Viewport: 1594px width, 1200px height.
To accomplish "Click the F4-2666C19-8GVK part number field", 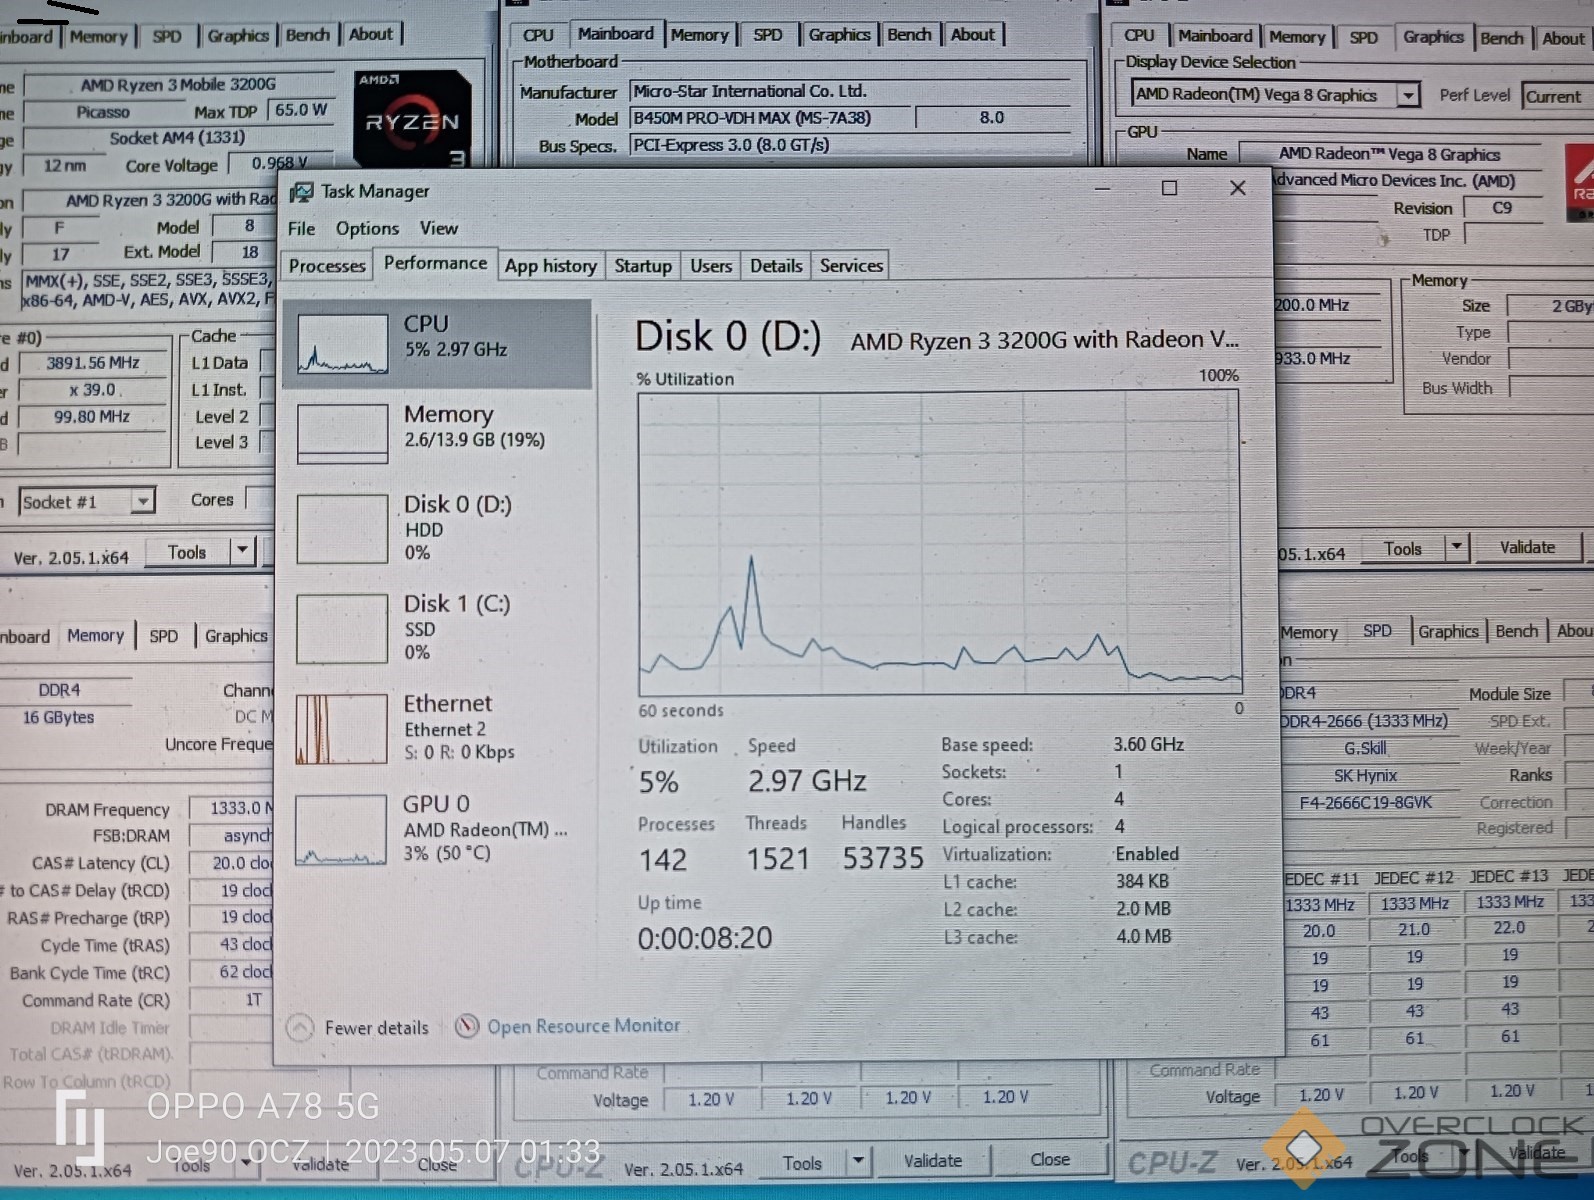I will [1365, 802].
